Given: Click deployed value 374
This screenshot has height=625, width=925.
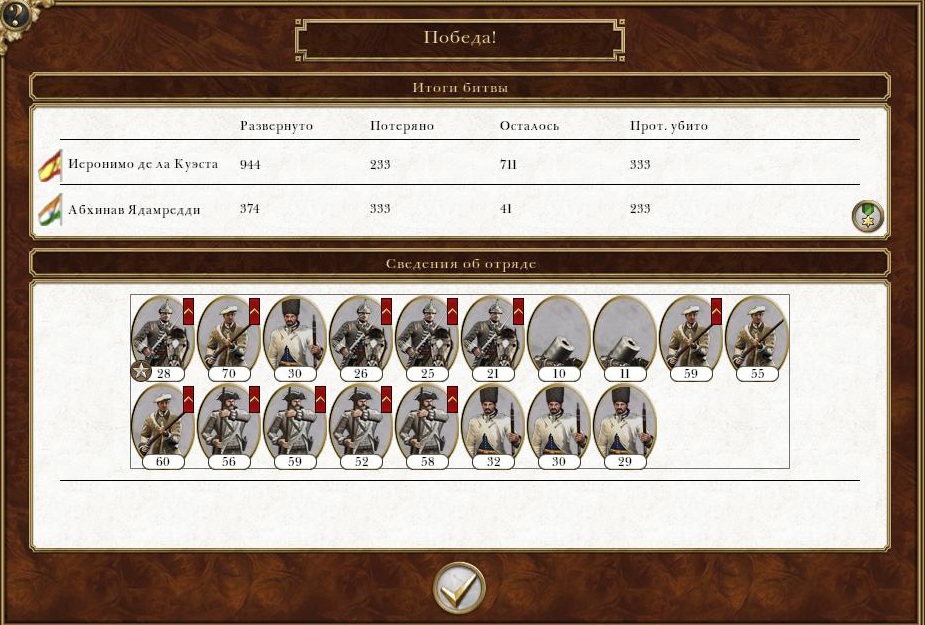Looking at the screenshot, I should [x=250, y=209].
